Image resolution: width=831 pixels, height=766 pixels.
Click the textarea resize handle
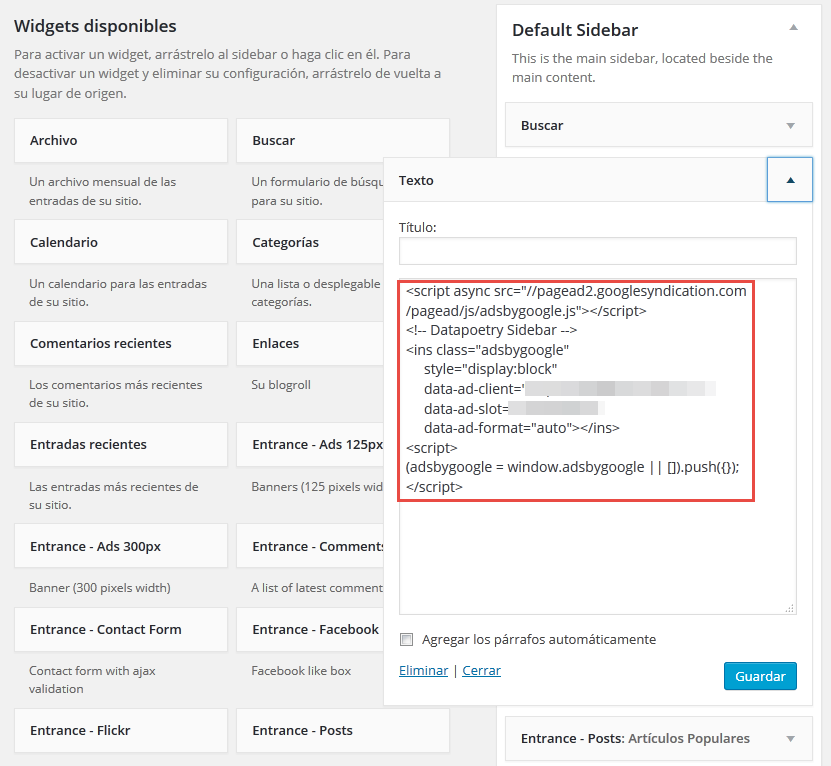[x=790, y=608]
